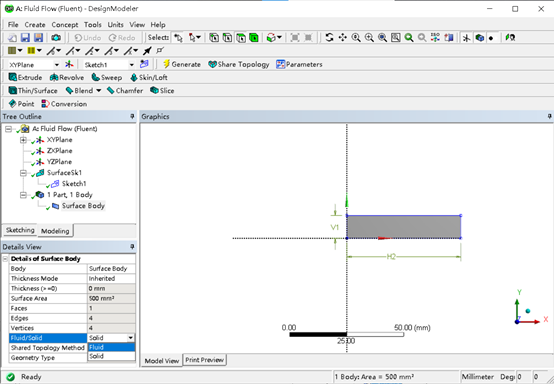Viewport: 554px width, 384px height.
Task: Click the green Previous View icon
Action: 409,37
